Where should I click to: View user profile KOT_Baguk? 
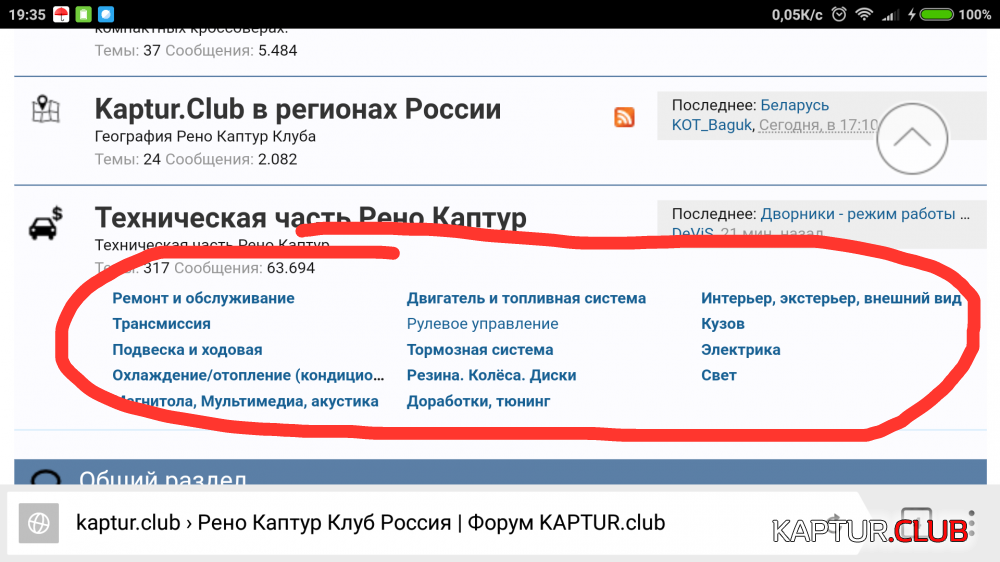pyautogui.click(x=712, y=125)
